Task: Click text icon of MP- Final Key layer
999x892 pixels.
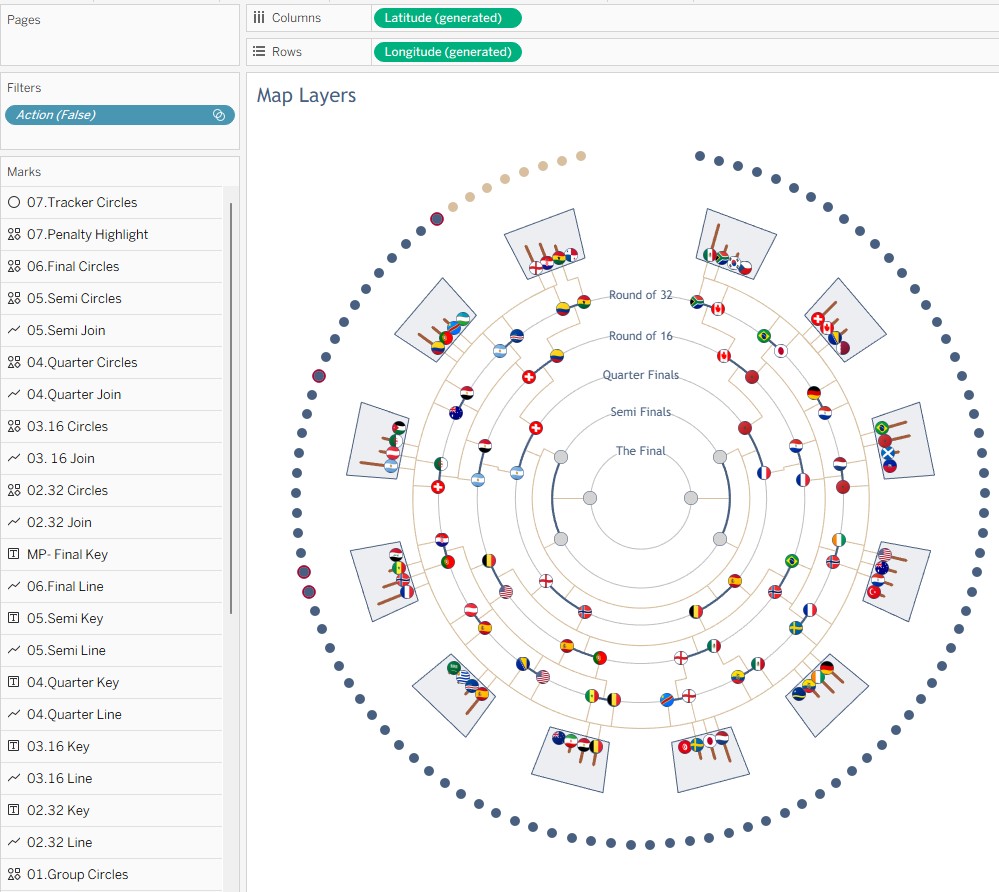Action: coord(14,554)
